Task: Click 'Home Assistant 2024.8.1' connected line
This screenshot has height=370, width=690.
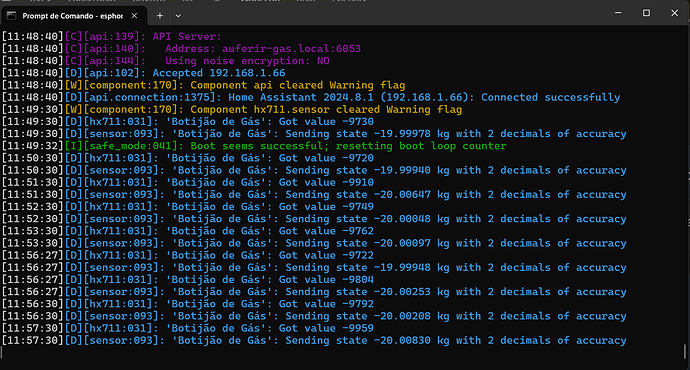Action: click(x=311, y=97)
